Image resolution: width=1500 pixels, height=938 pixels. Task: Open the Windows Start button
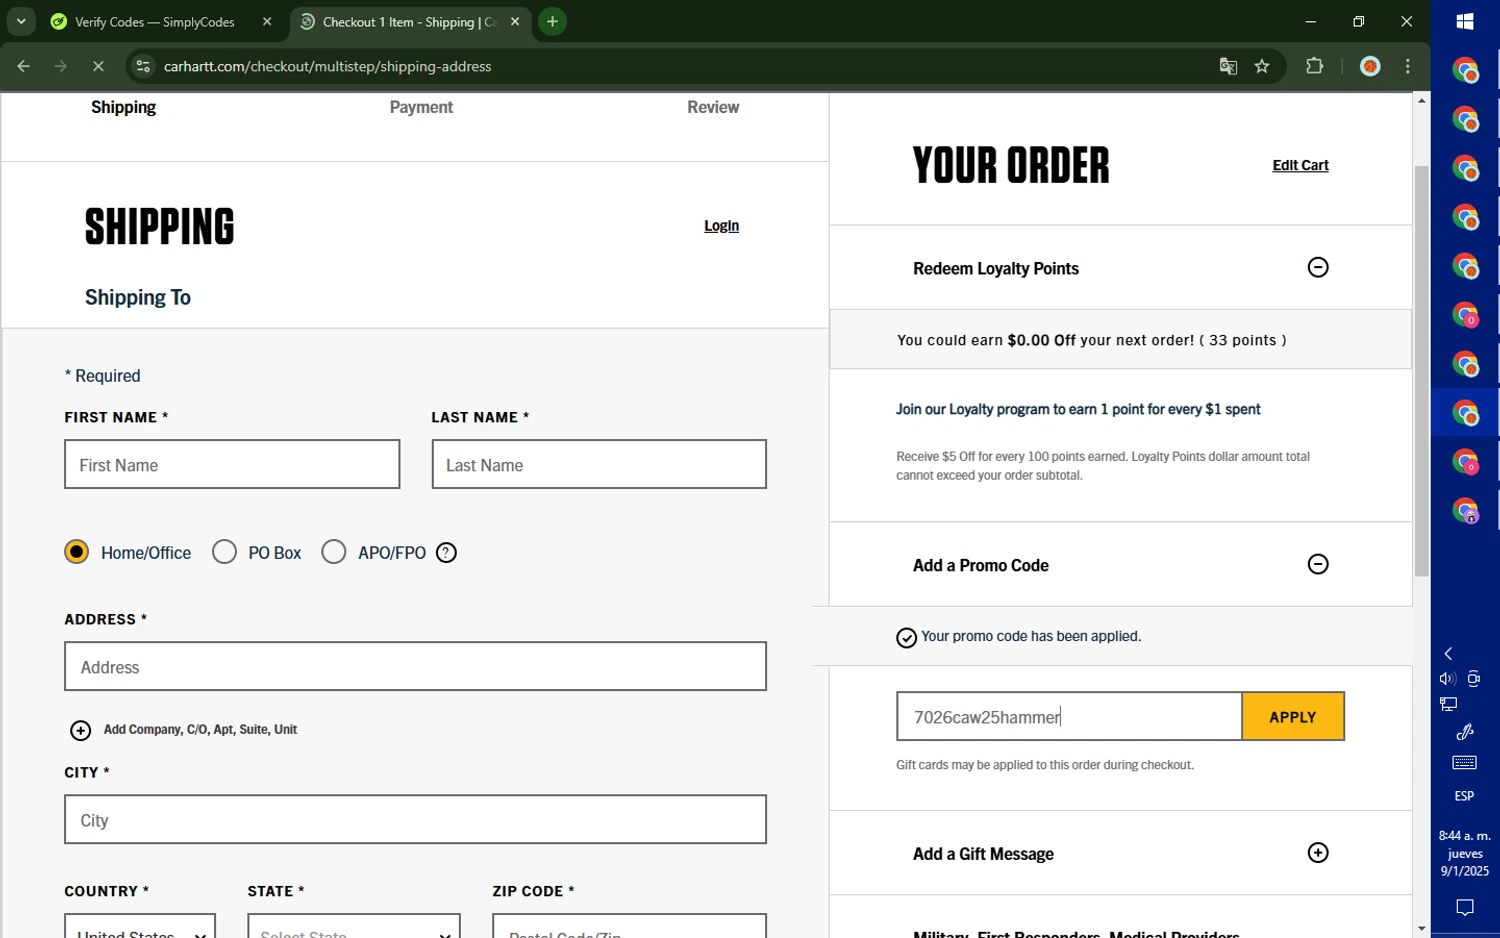(x=1465, y=21)
